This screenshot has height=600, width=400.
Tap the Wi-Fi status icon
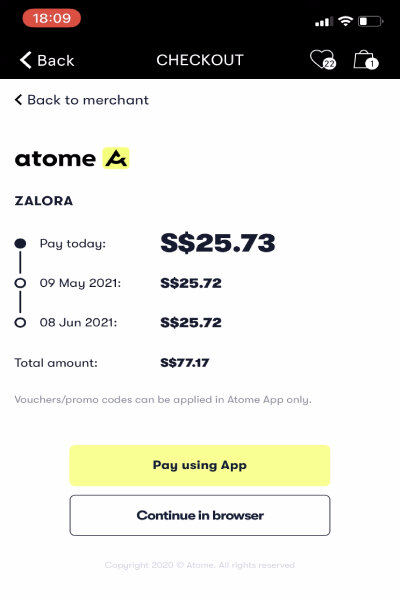(345, 21)
